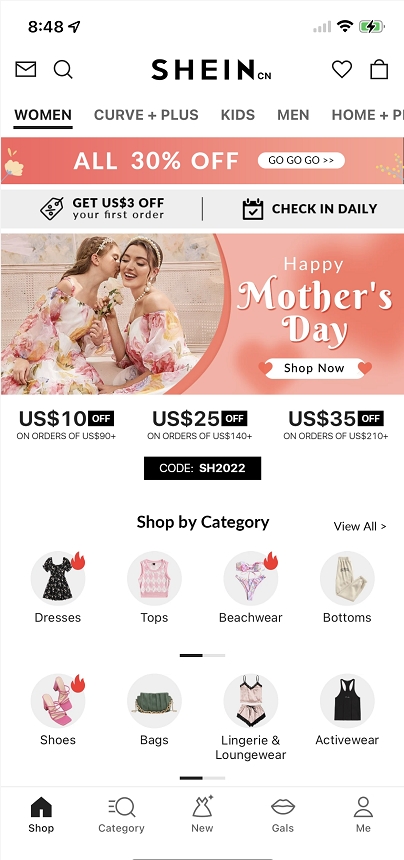Tap the GO GO GO button
Image resolution: width=404 pixels, height=860 pixels.
(x=301, y=160)
